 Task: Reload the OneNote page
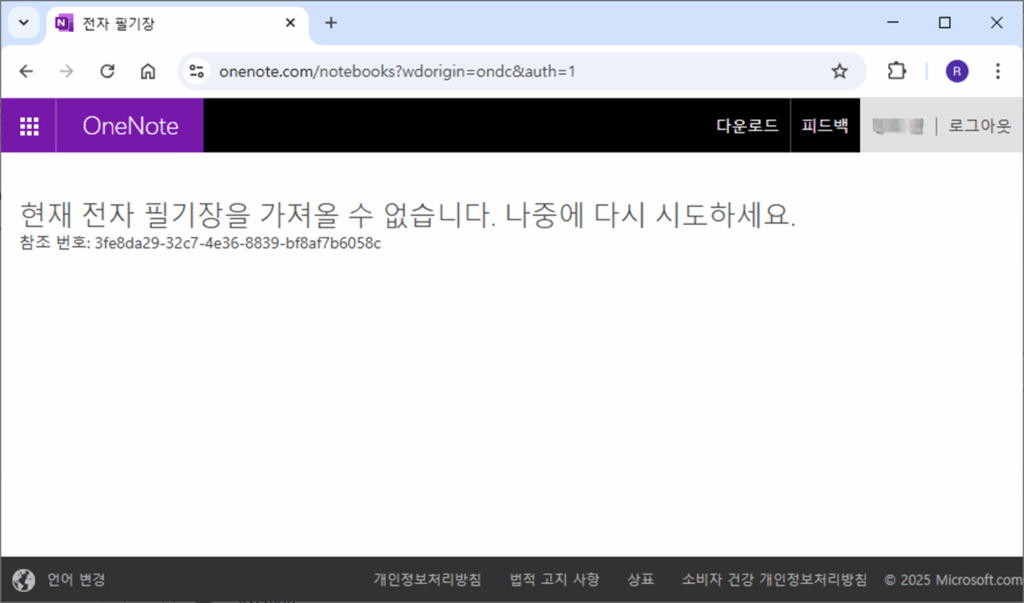pos(107,71)
